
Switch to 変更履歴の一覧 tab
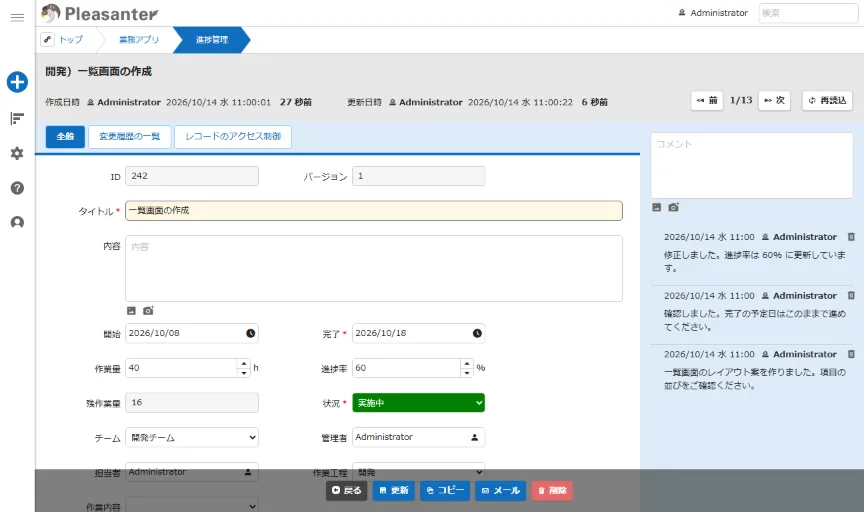point(129,136)
